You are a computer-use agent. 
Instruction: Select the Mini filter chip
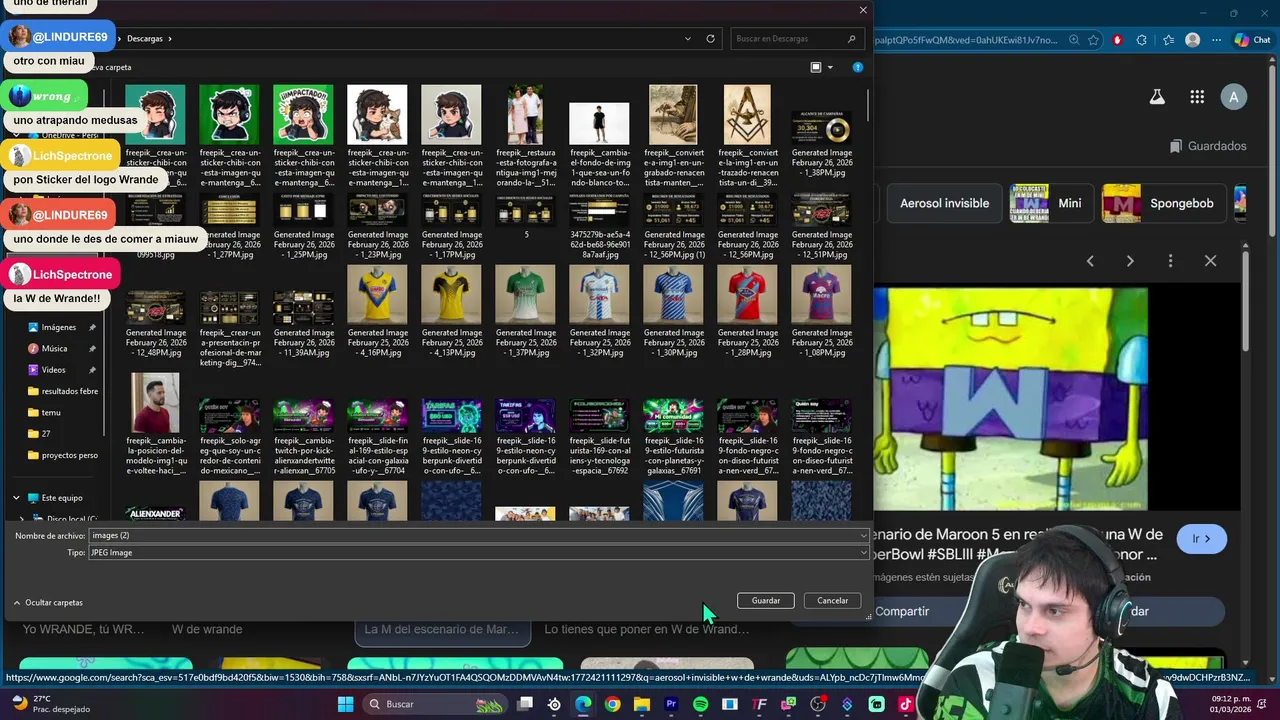coord(1050,203)
